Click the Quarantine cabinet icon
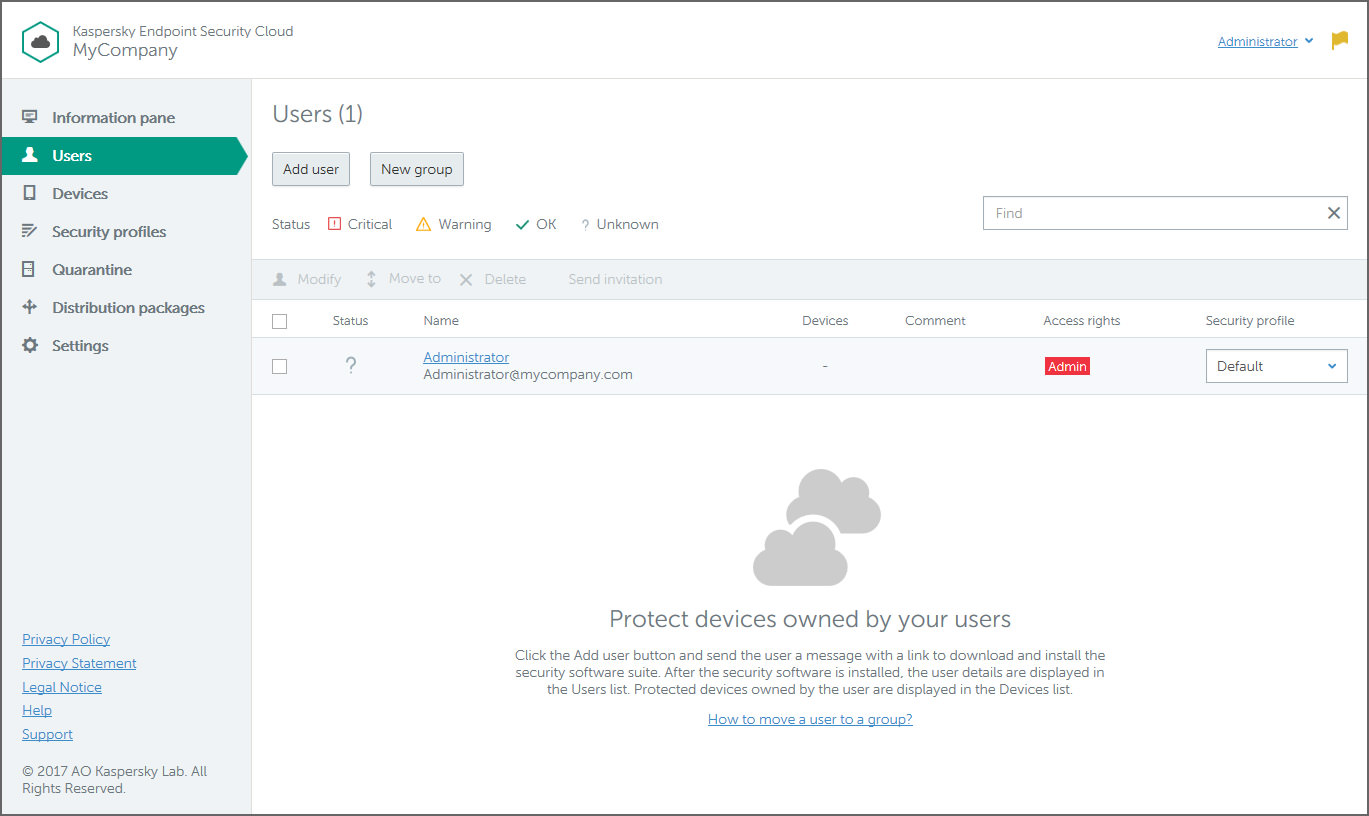 pos(30,269)
